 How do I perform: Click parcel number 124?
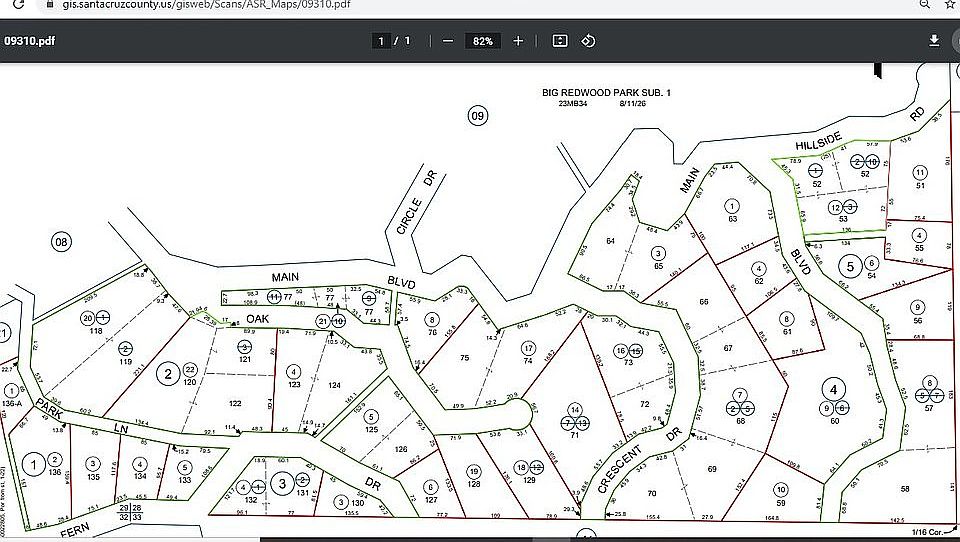(334, 385)
